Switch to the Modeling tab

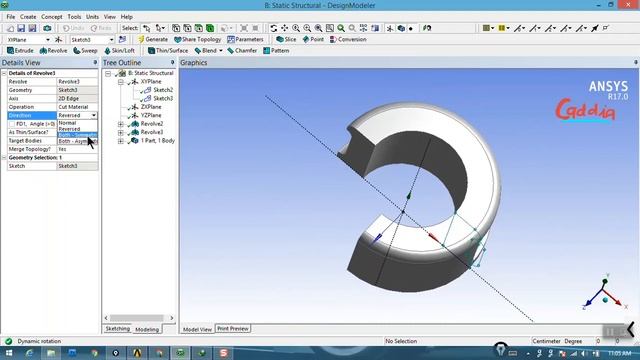(x=147, y=329)
